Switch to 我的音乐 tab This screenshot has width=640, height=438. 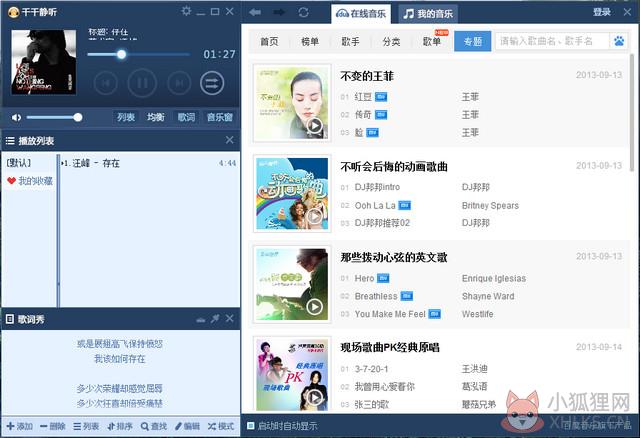point(428,14)
